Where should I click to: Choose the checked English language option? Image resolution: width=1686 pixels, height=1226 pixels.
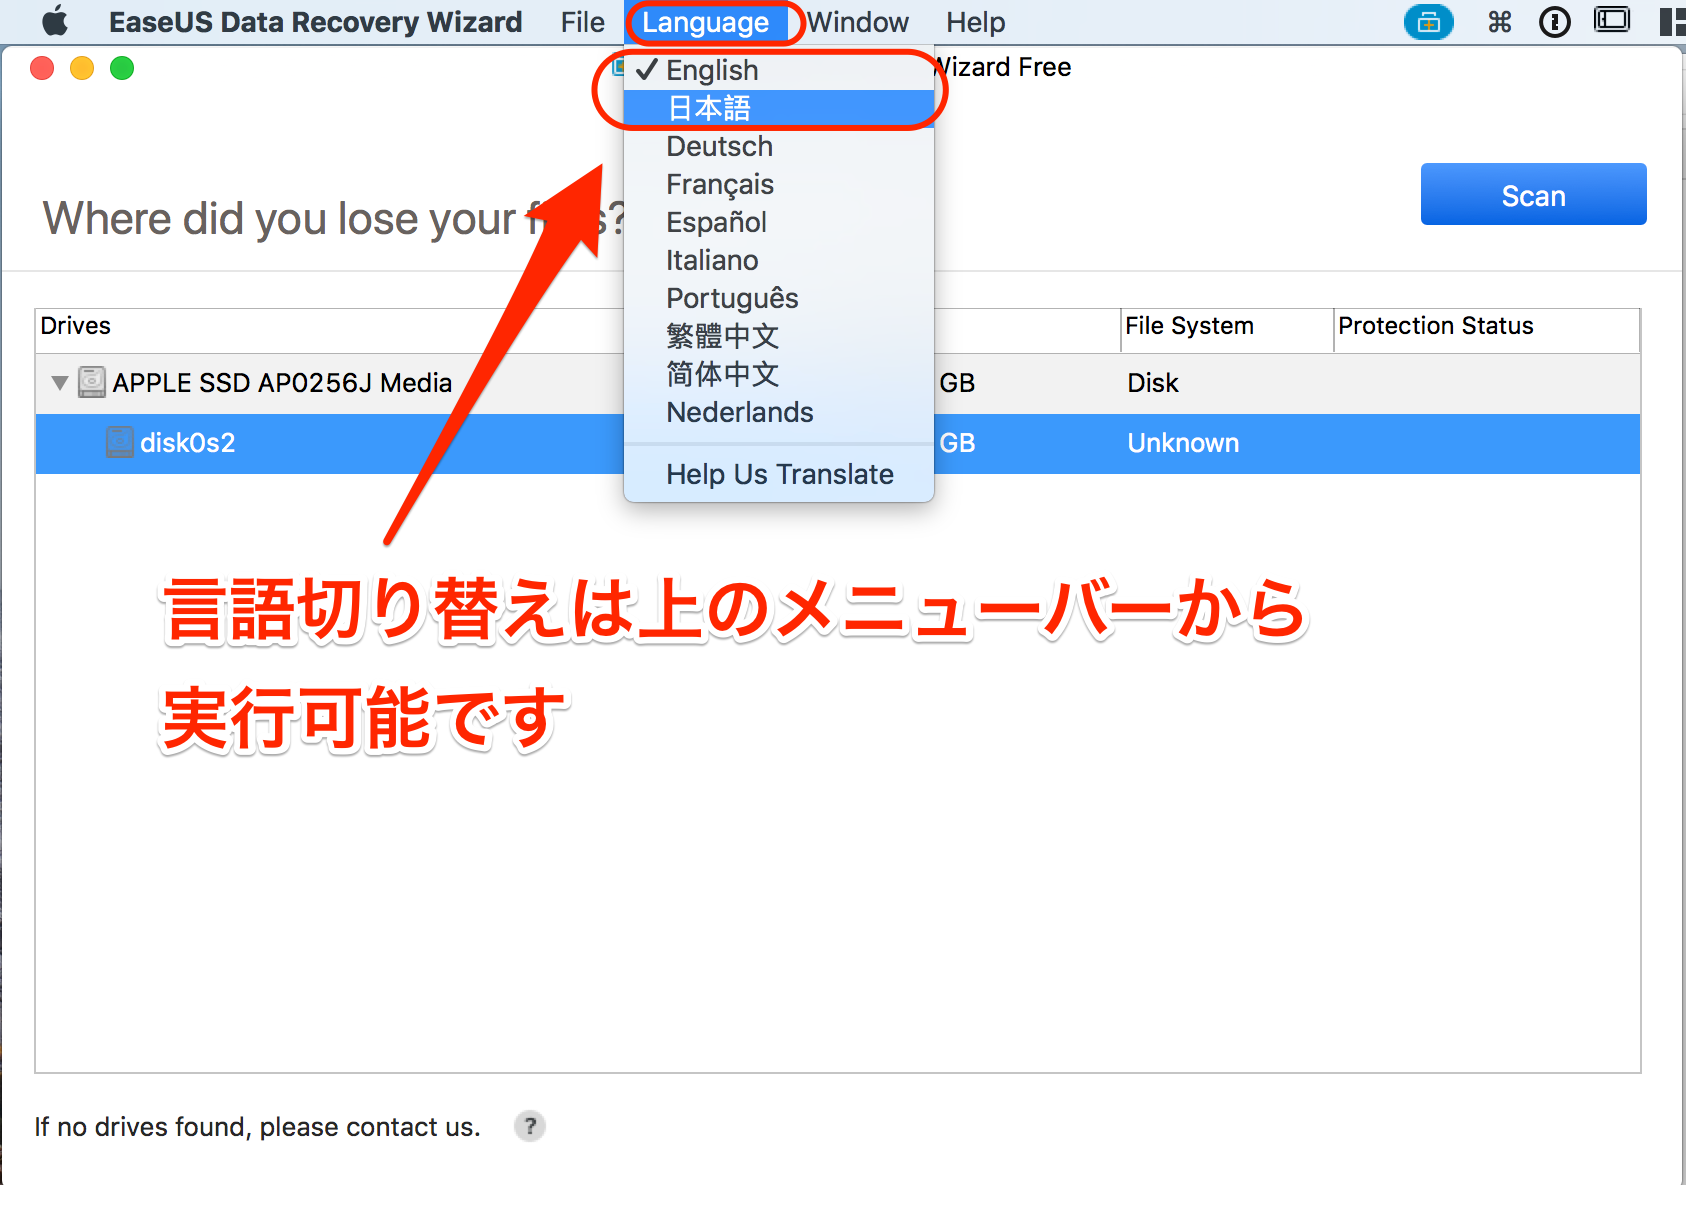click(x=712, y=70)
